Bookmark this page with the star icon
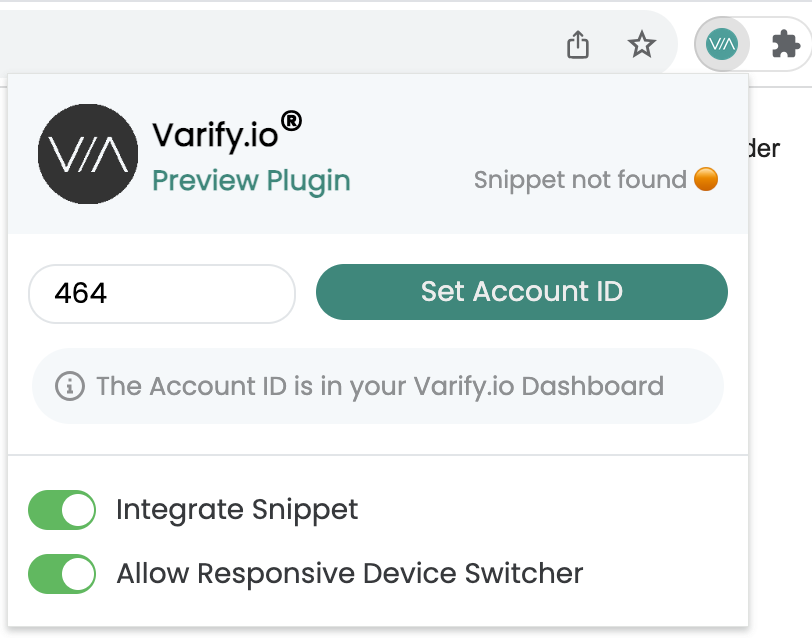812x638 pixels. coord(642,44)
